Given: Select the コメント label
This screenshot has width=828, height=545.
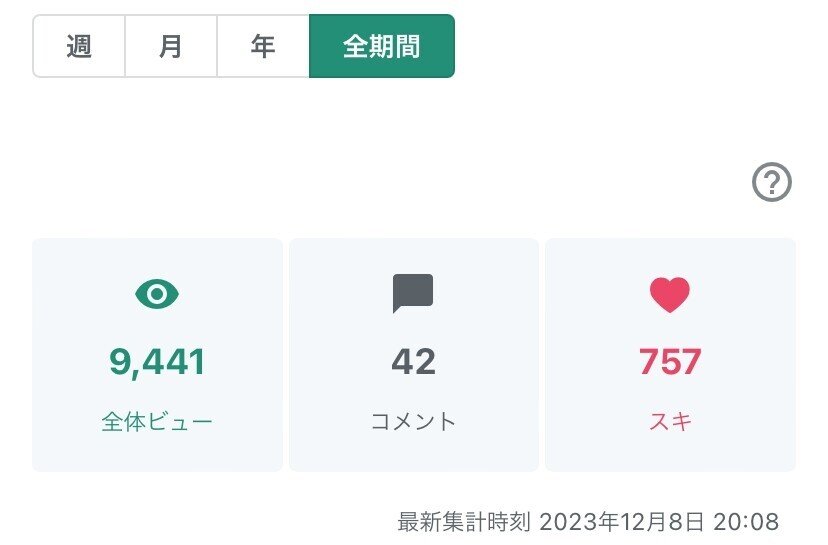Looking at the screenshot, I should coord(413,421).
